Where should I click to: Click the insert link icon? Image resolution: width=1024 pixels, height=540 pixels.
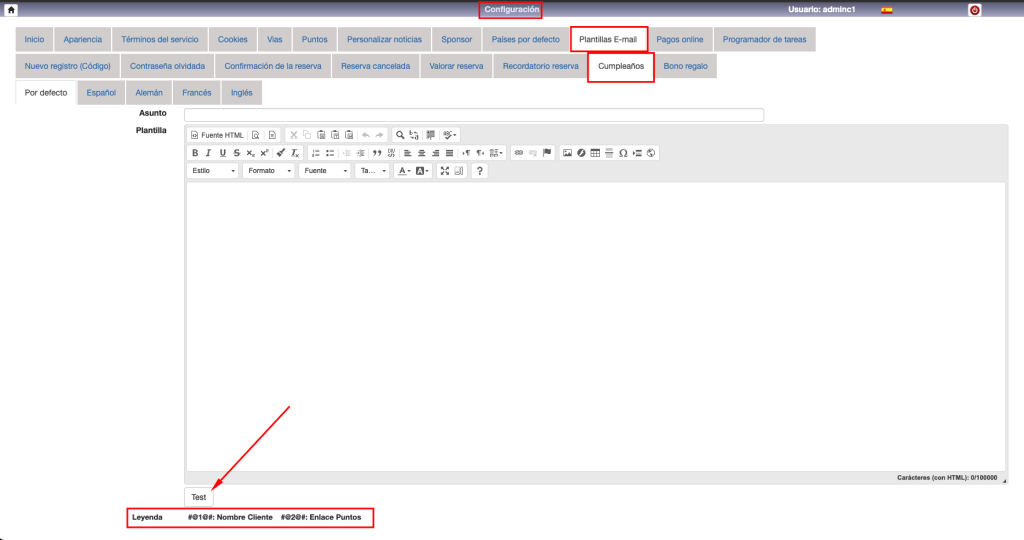[x=518, y=153]
